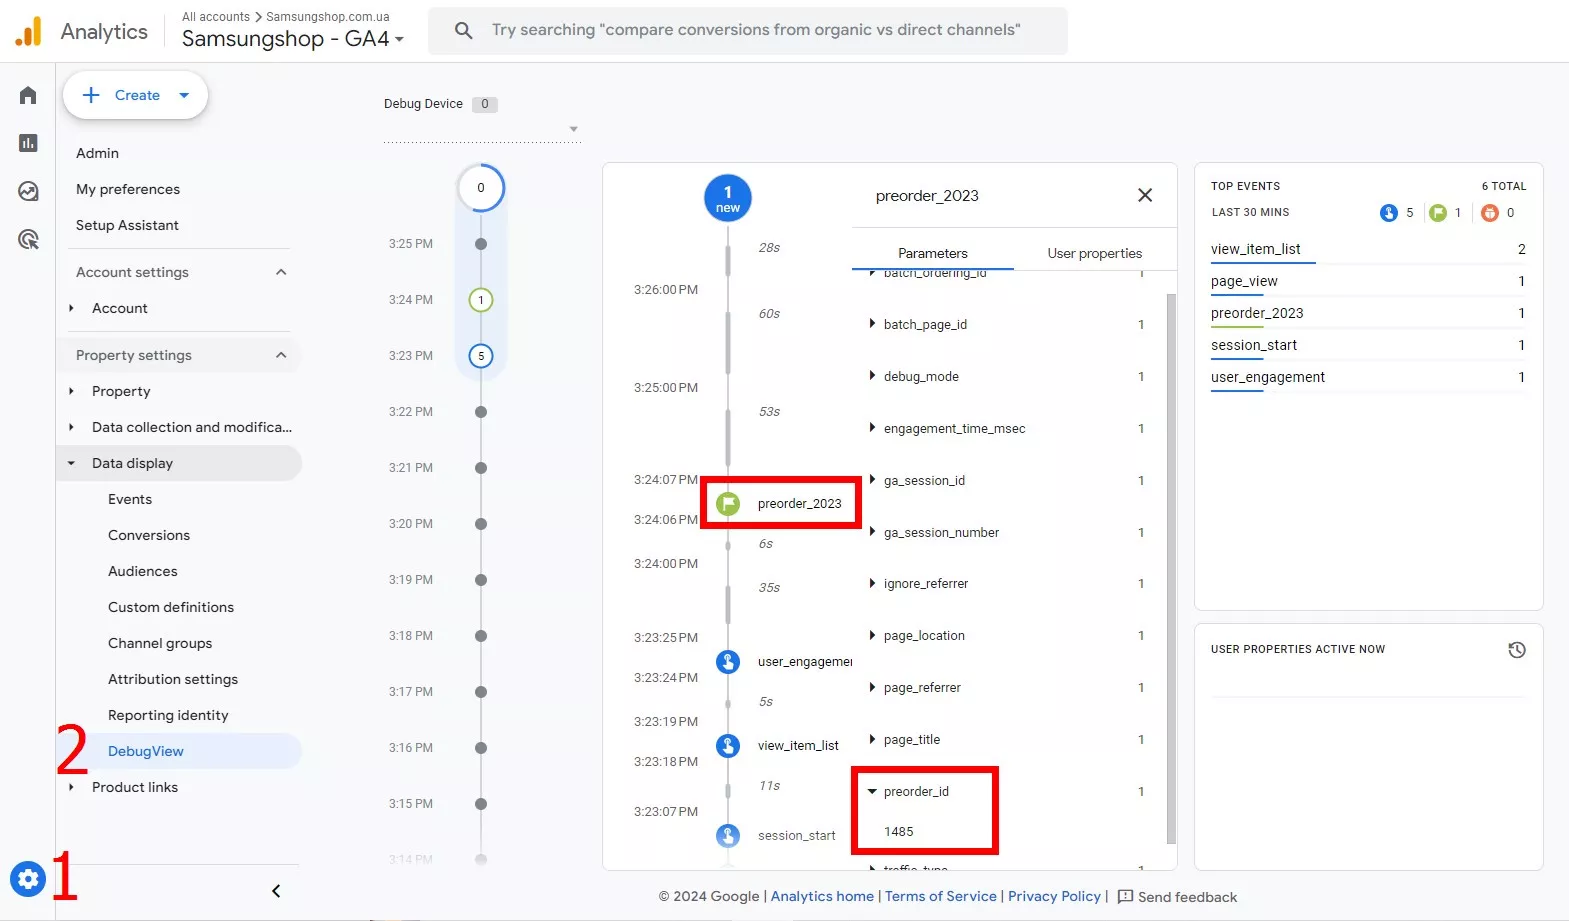
Task: Open Custom definitions in the sidebar
Action: tap(171, 607)
